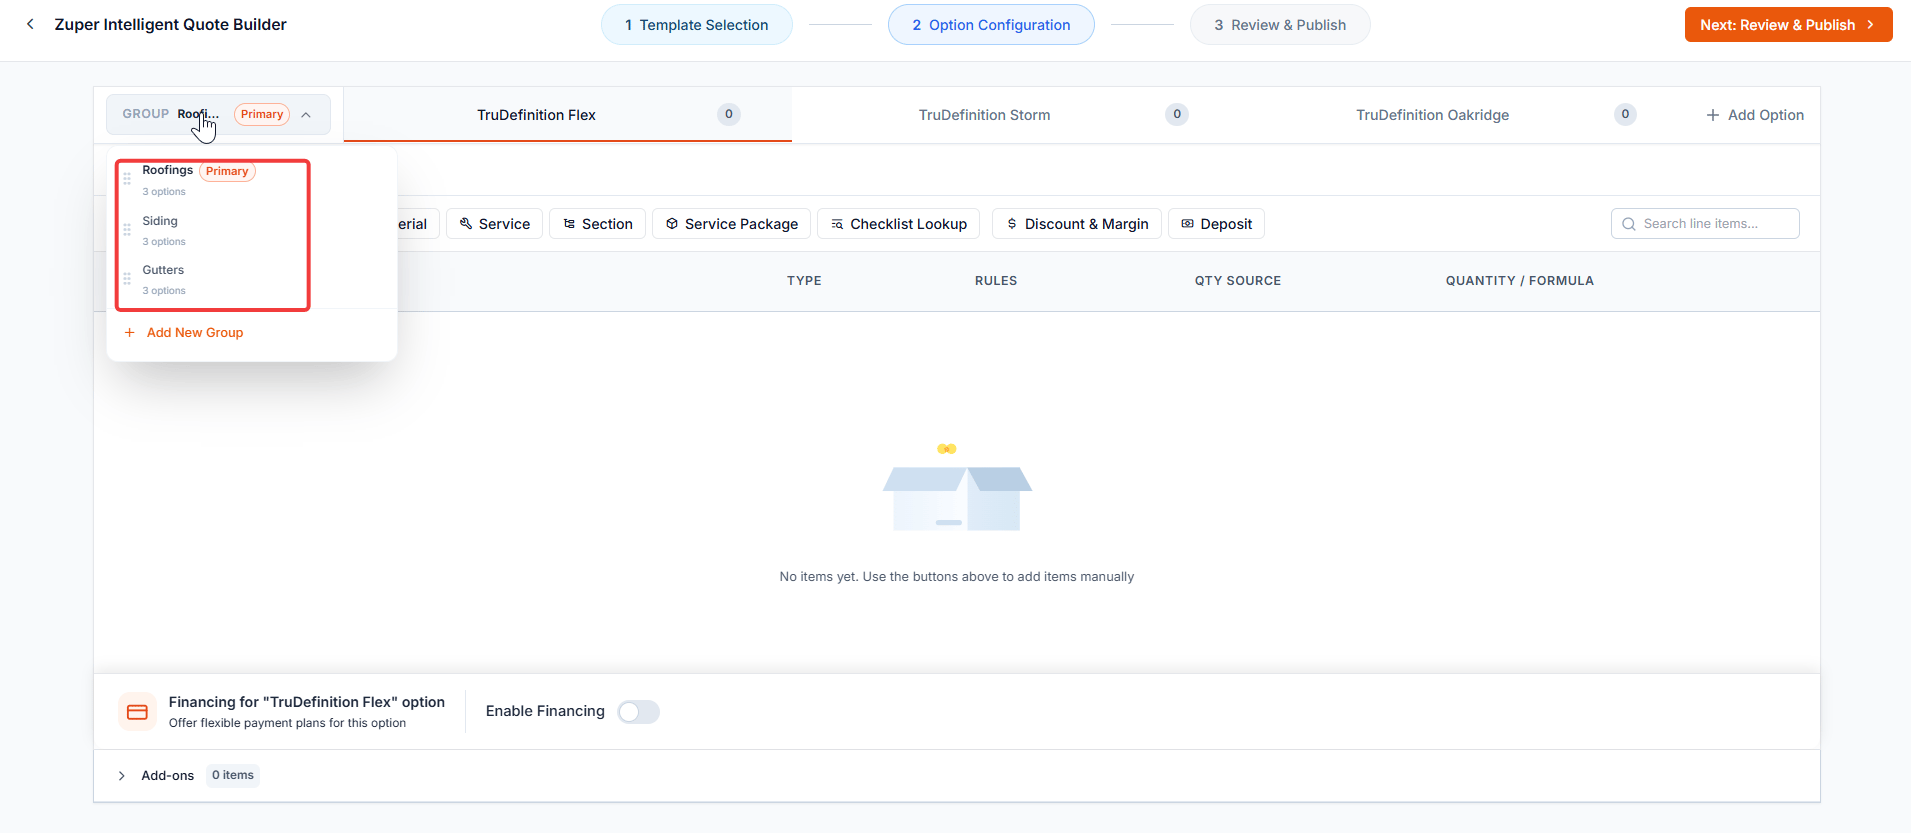
Task: Click the plus icon of Add New Group
Action: pyautogui.click(x=129, y=333)
